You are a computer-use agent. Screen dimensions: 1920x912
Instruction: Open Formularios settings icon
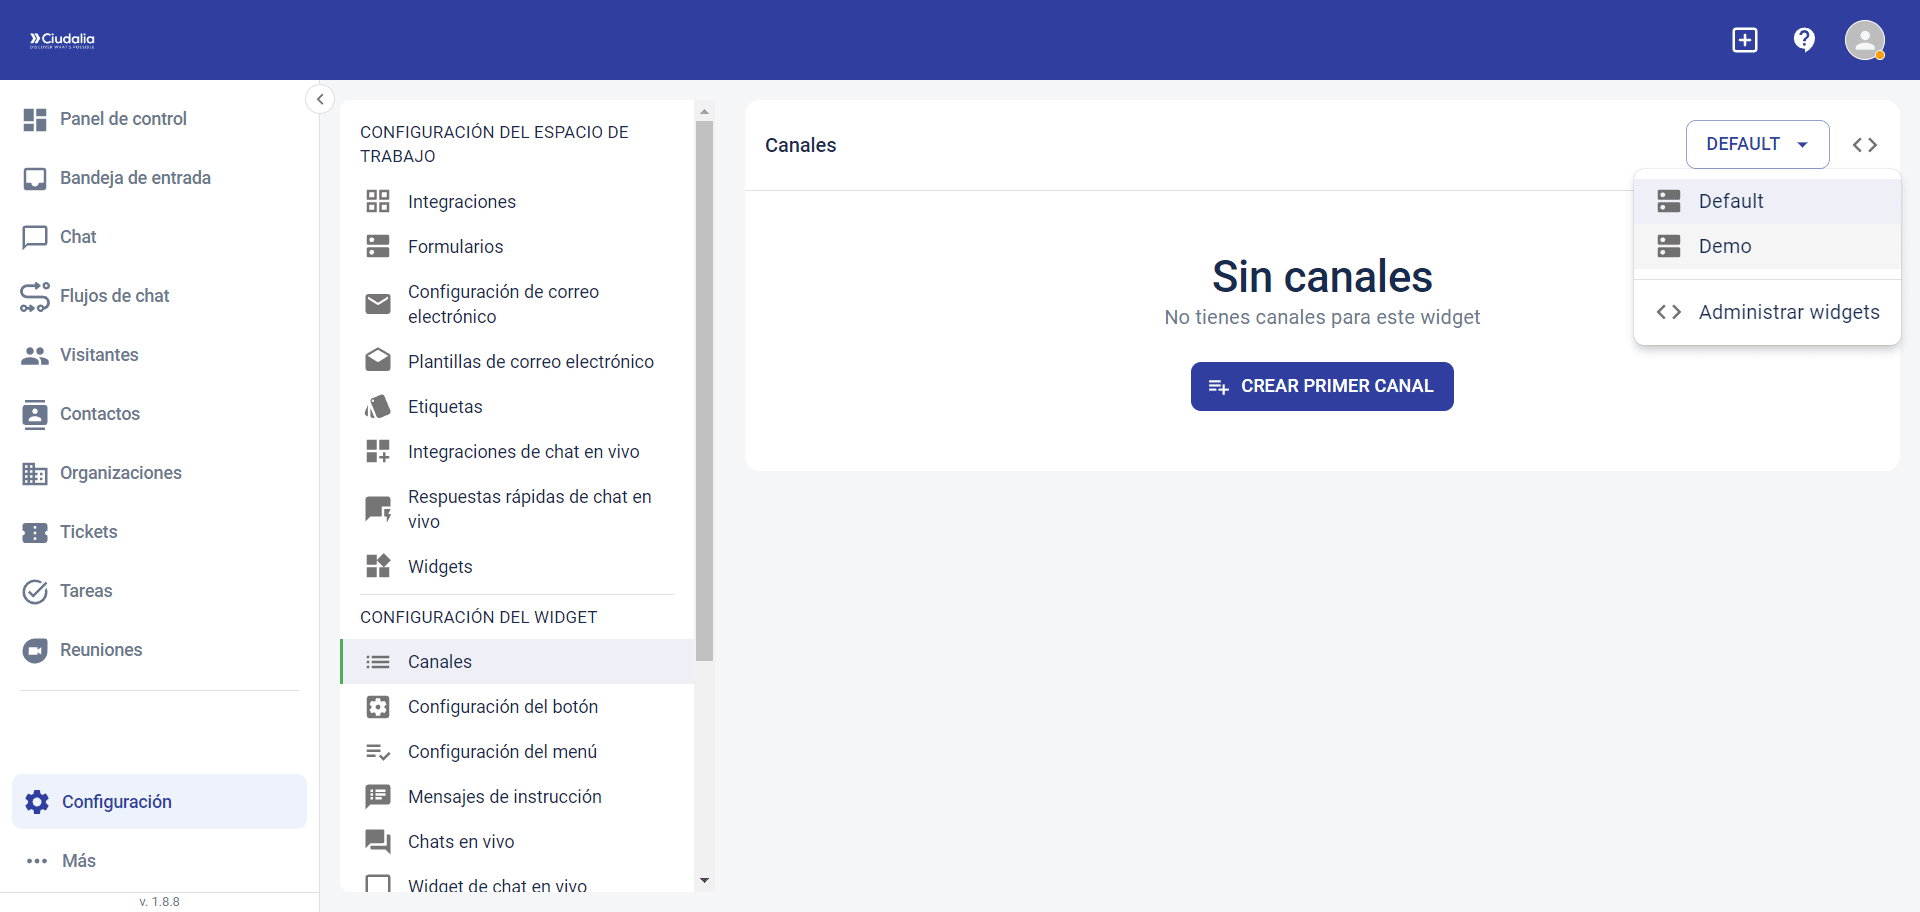[378, 246]
